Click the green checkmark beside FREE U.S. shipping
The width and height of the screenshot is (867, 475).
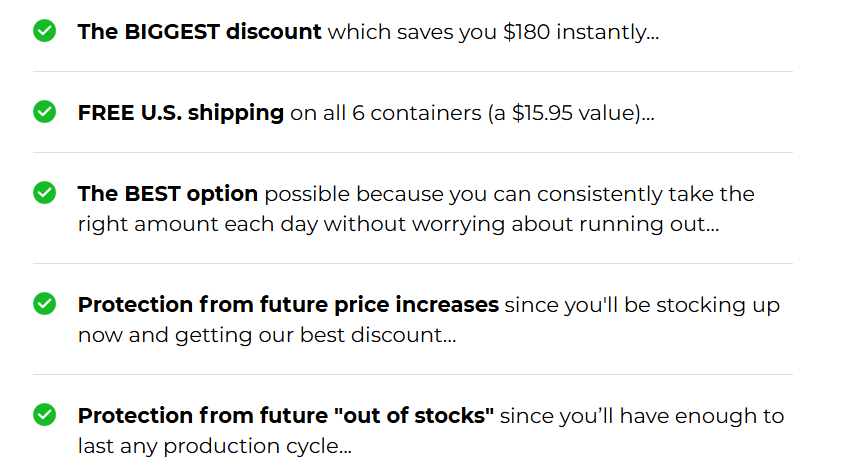click(44, 112)
